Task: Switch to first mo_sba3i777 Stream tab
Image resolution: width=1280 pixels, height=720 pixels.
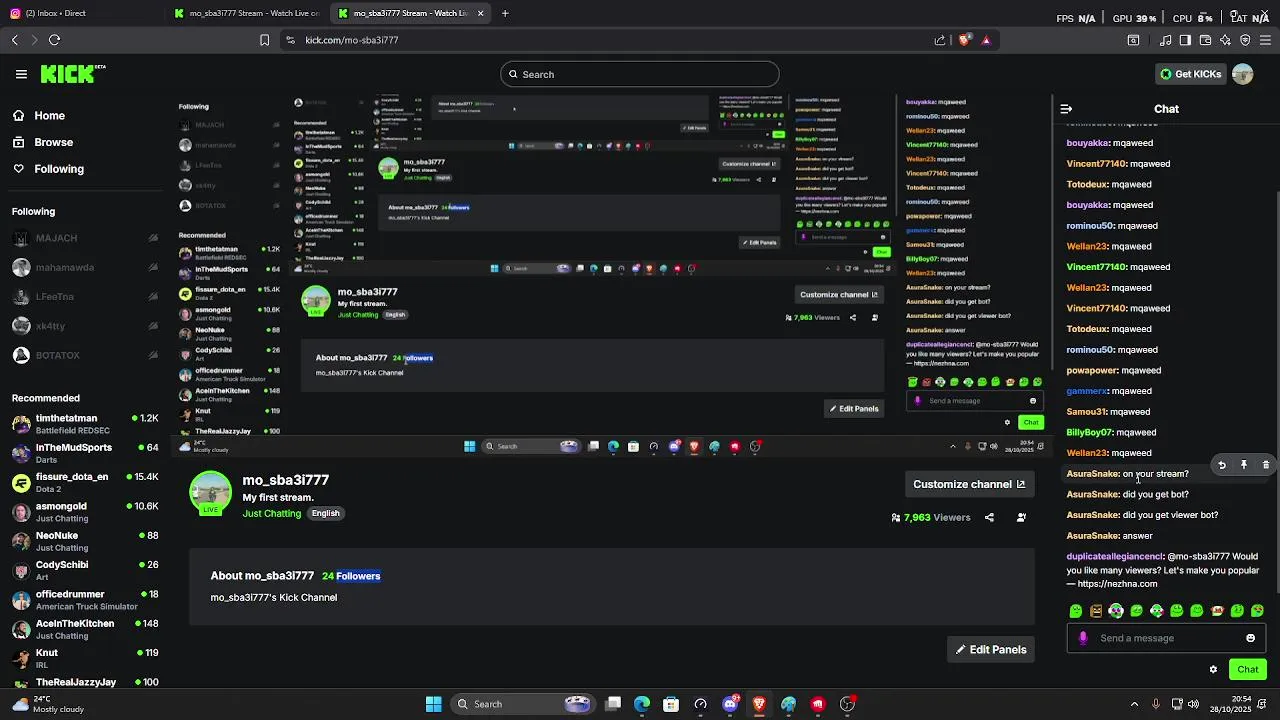Action: click(247, 13)
